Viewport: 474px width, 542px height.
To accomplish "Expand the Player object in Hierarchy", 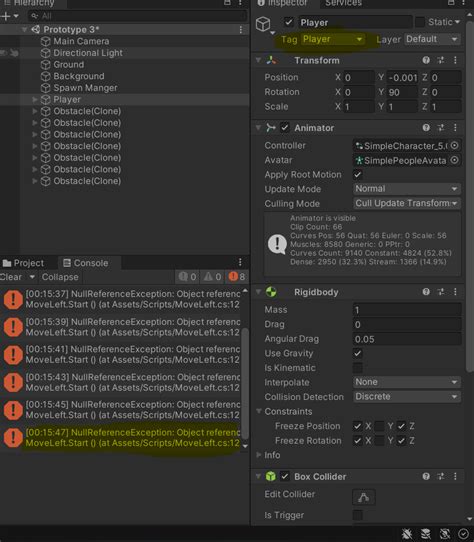I will (35, 100).
